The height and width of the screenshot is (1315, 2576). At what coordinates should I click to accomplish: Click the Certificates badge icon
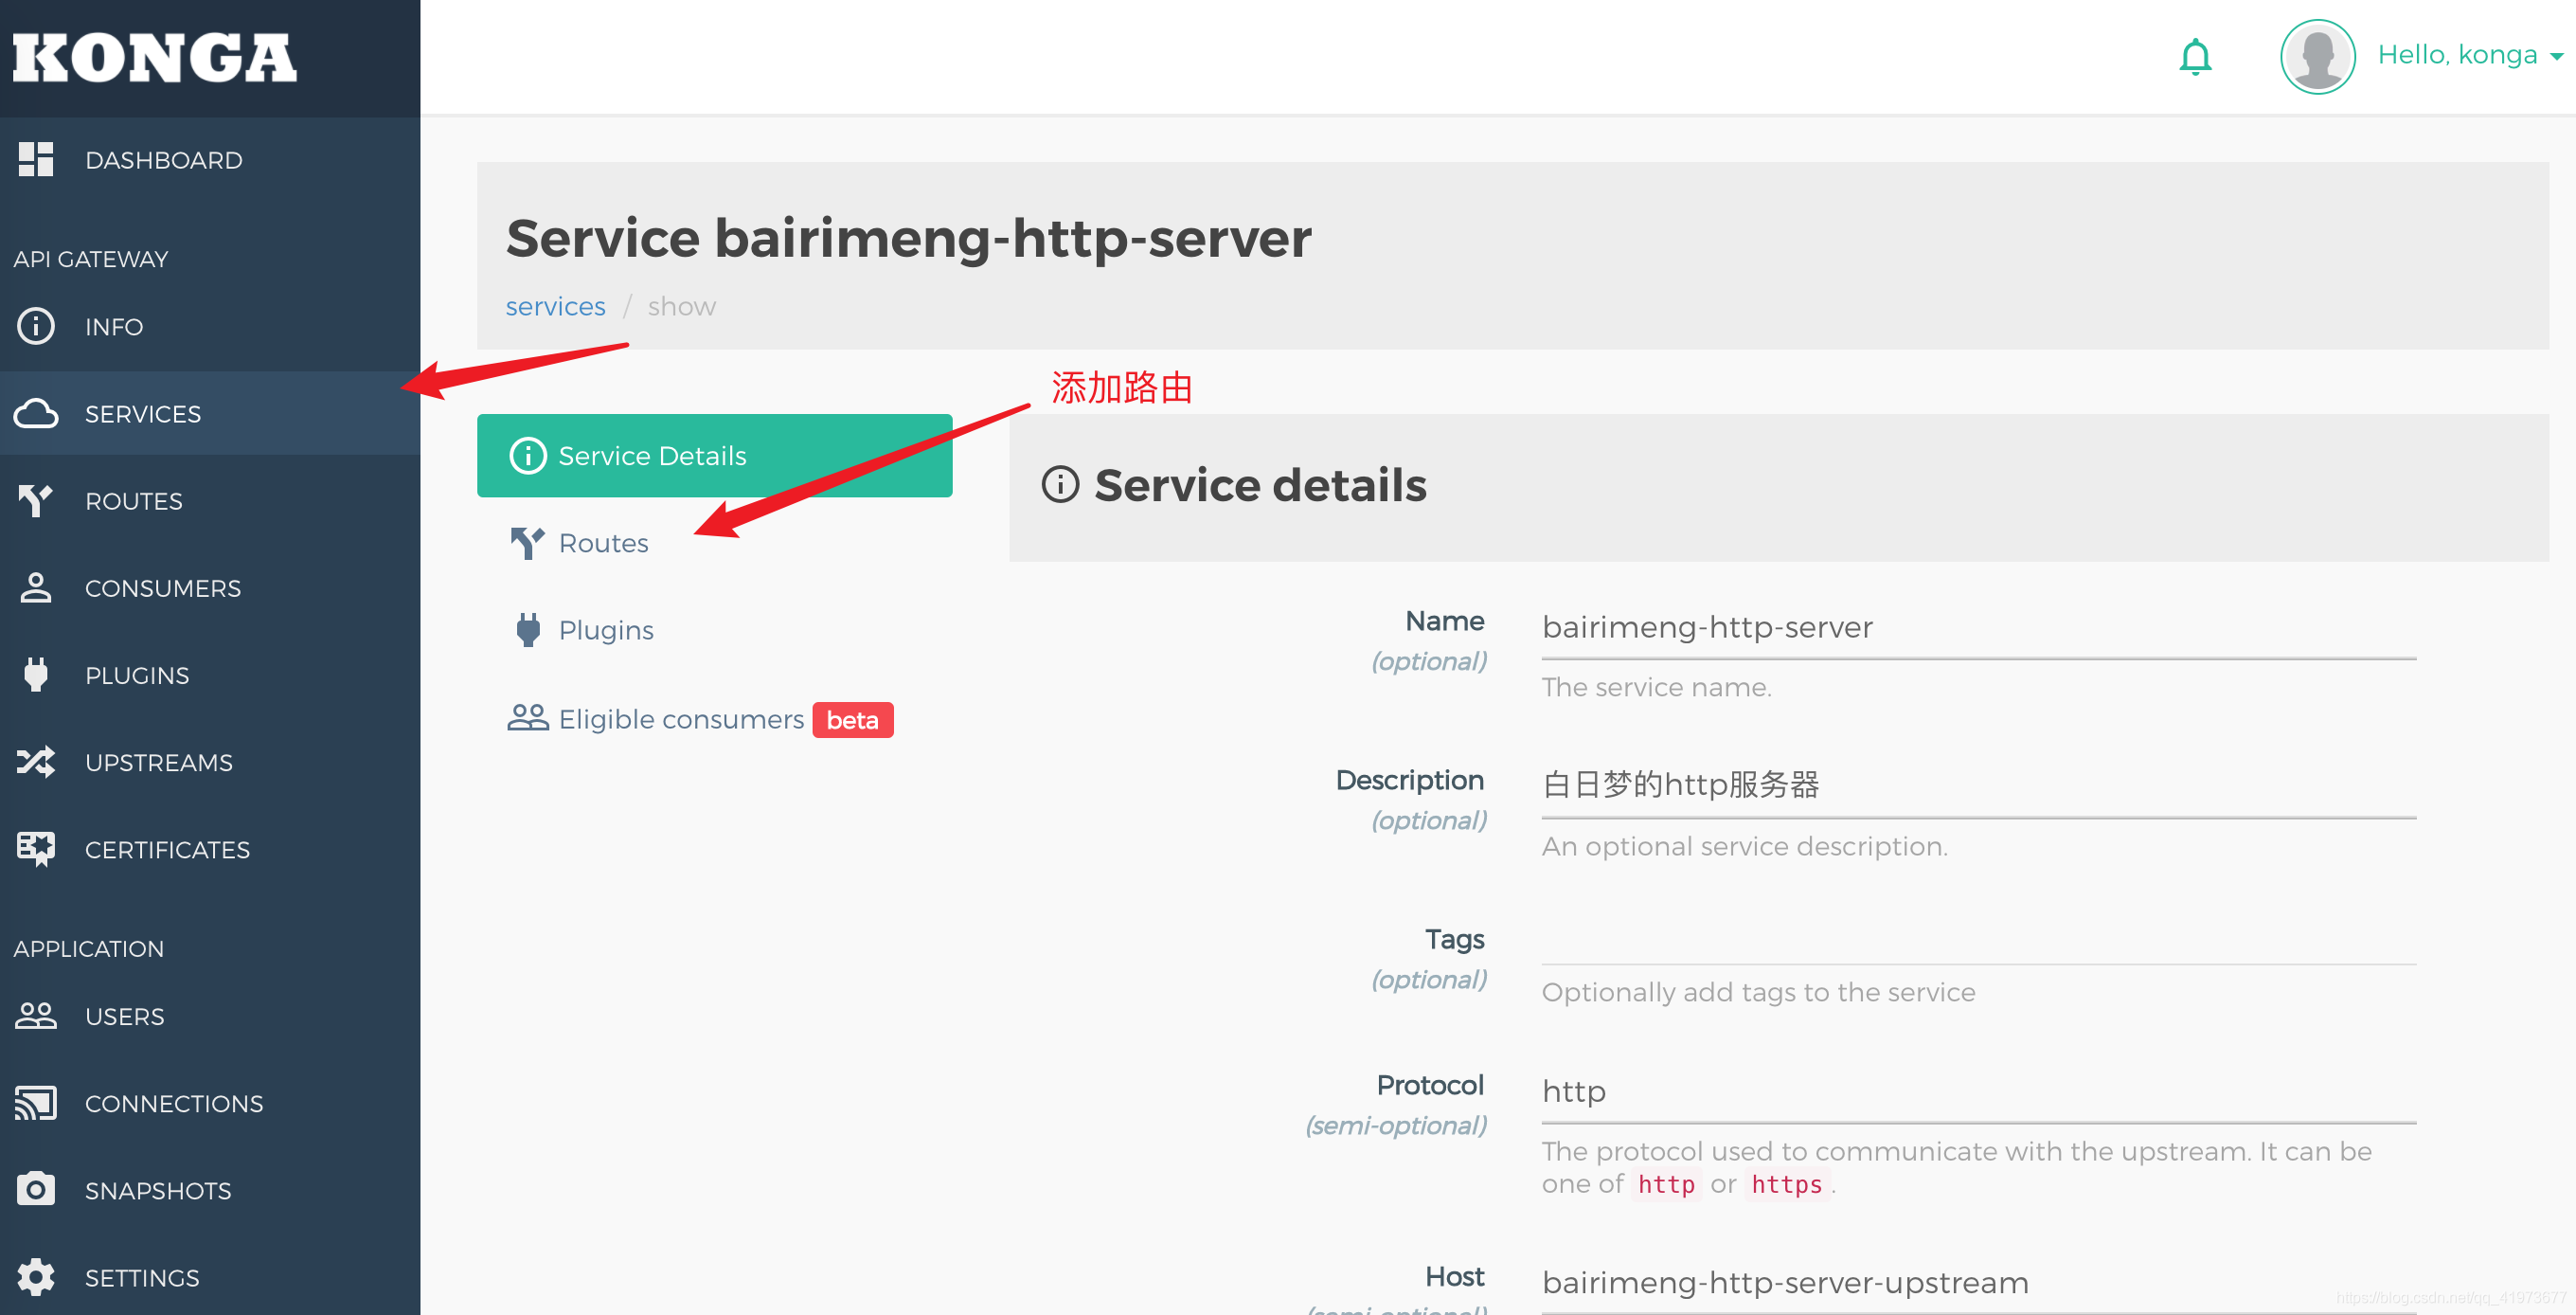coord(36,849)
